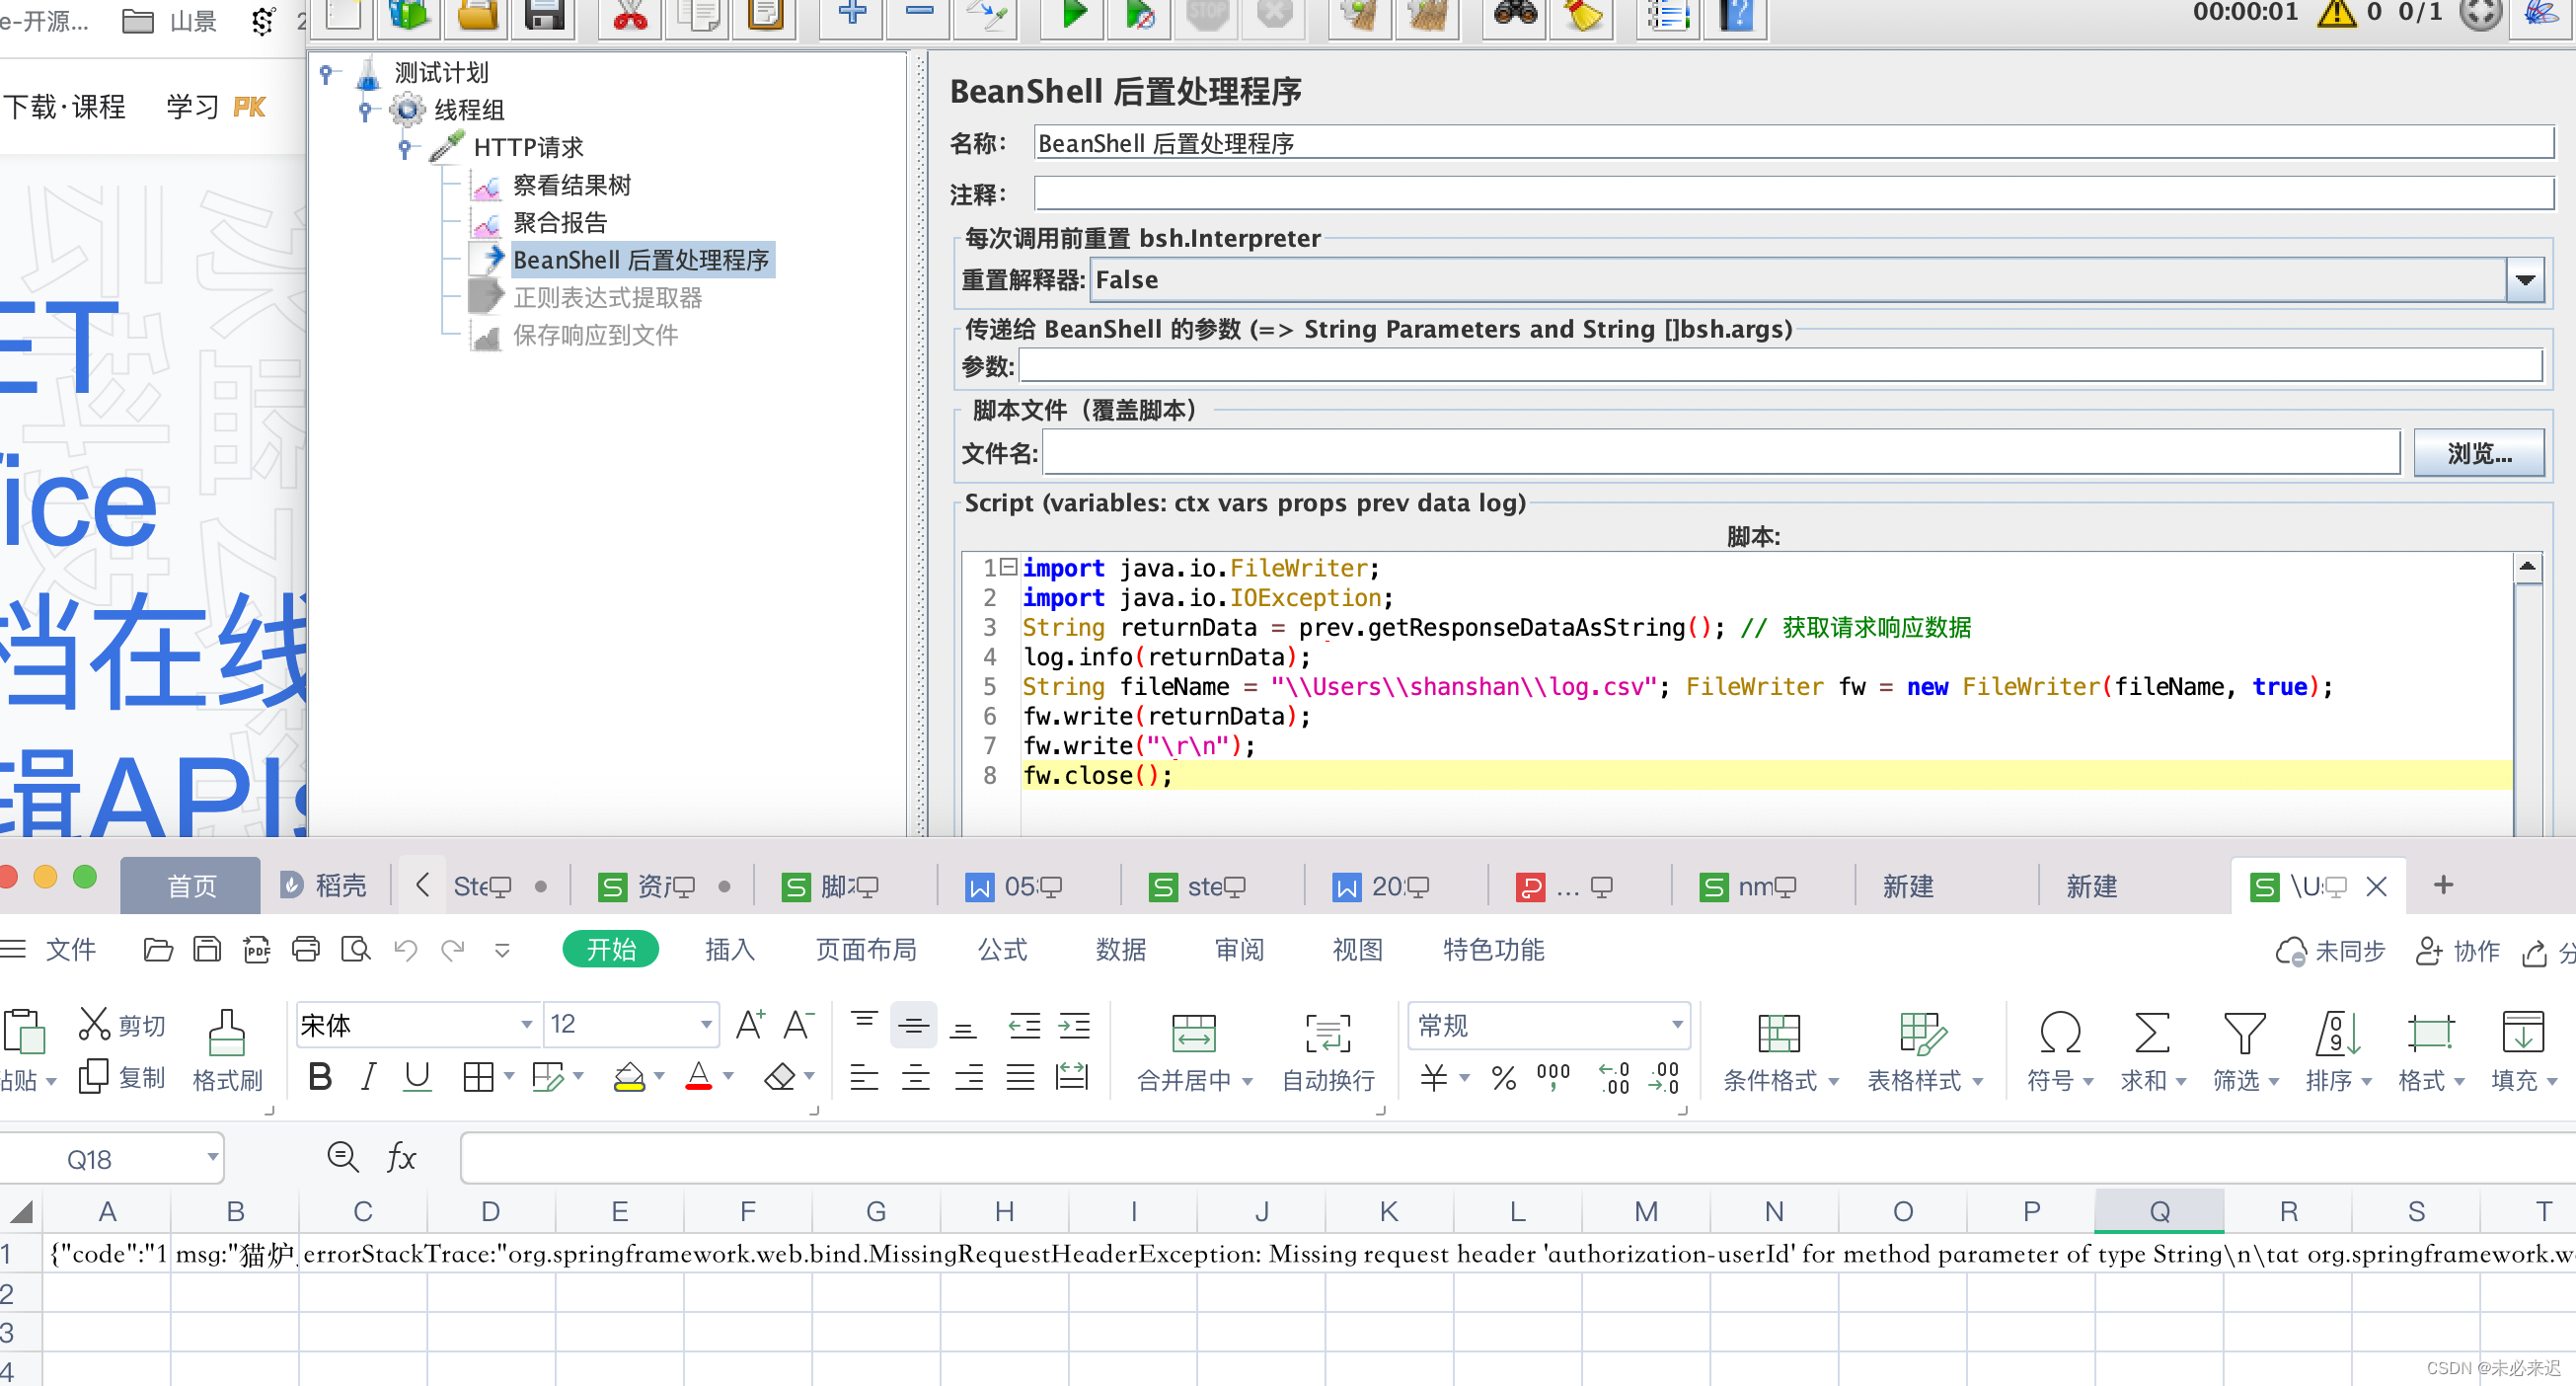Click WPS fill color bucket swatch
This screenshot has height=1386, width=2576.
[x=629, y=1078]
